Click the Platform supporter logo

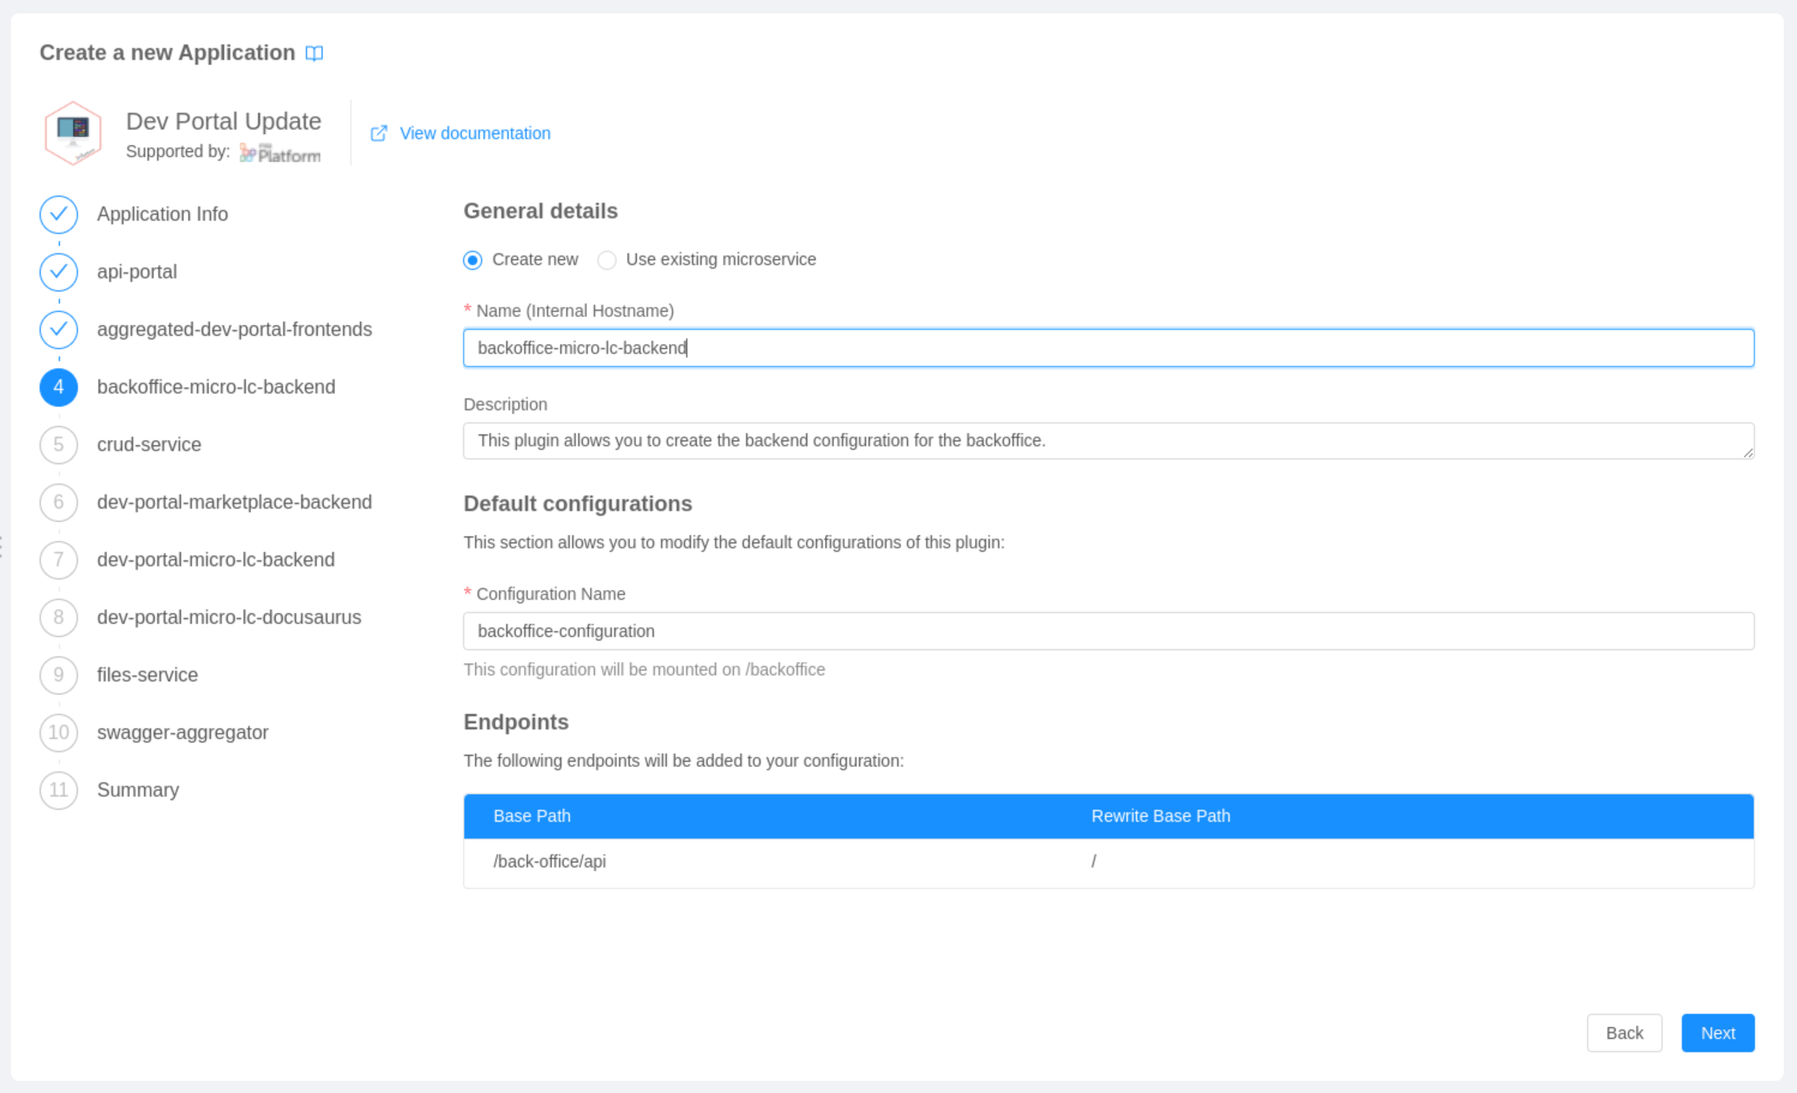pos(280,153)
